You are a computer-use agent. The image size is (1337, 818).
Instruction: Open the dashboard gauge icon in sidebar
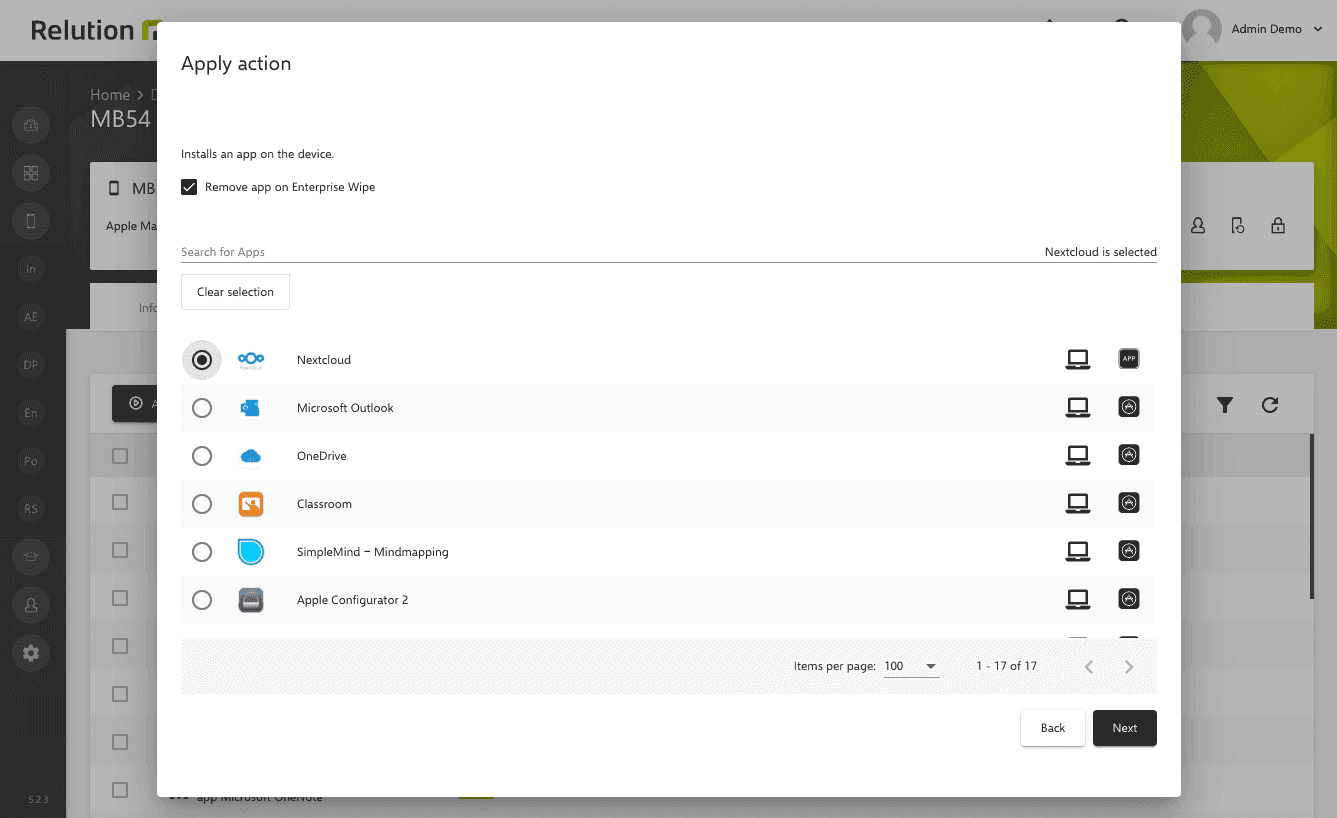31,125
